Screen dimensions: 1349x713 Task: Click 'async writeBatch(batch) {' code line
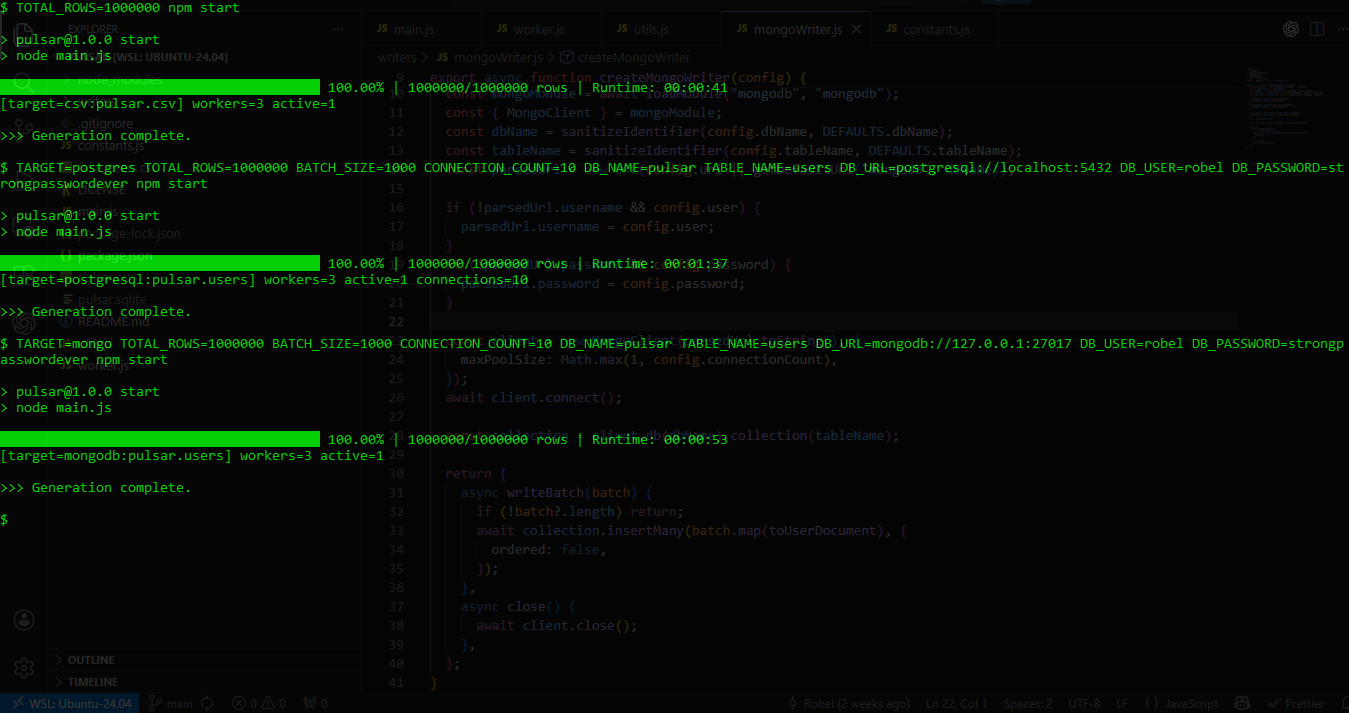pyautogui.click(x=557, y=492)
